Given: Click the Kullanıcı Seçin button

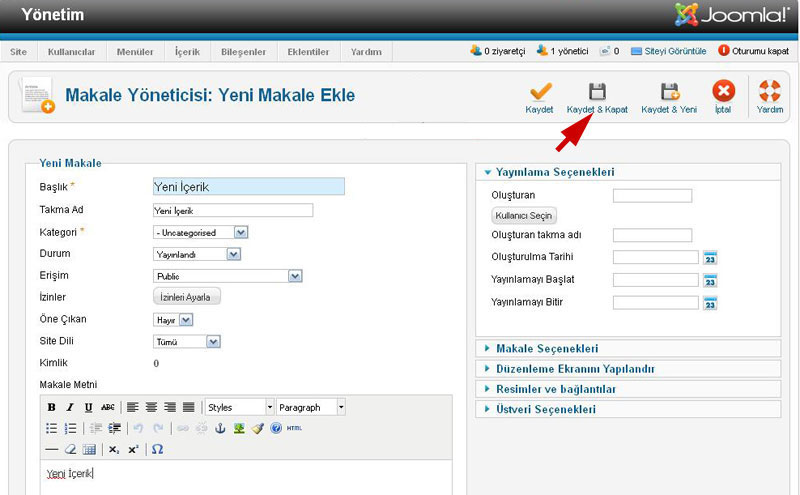Looking at the screenshot, I should point(524,215).
